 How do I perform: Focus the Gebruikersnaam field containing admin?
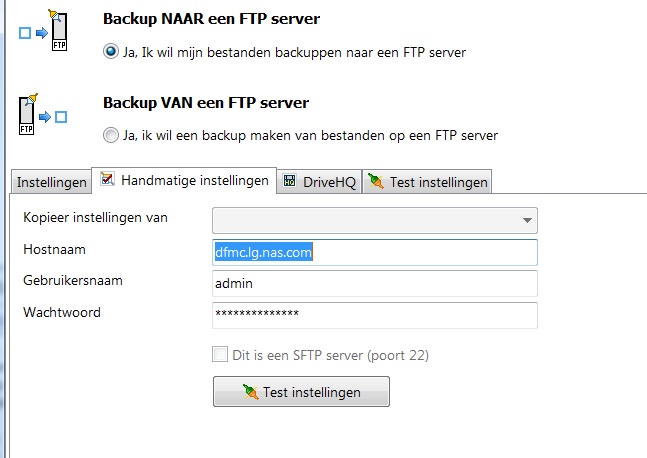click(375, 284)
